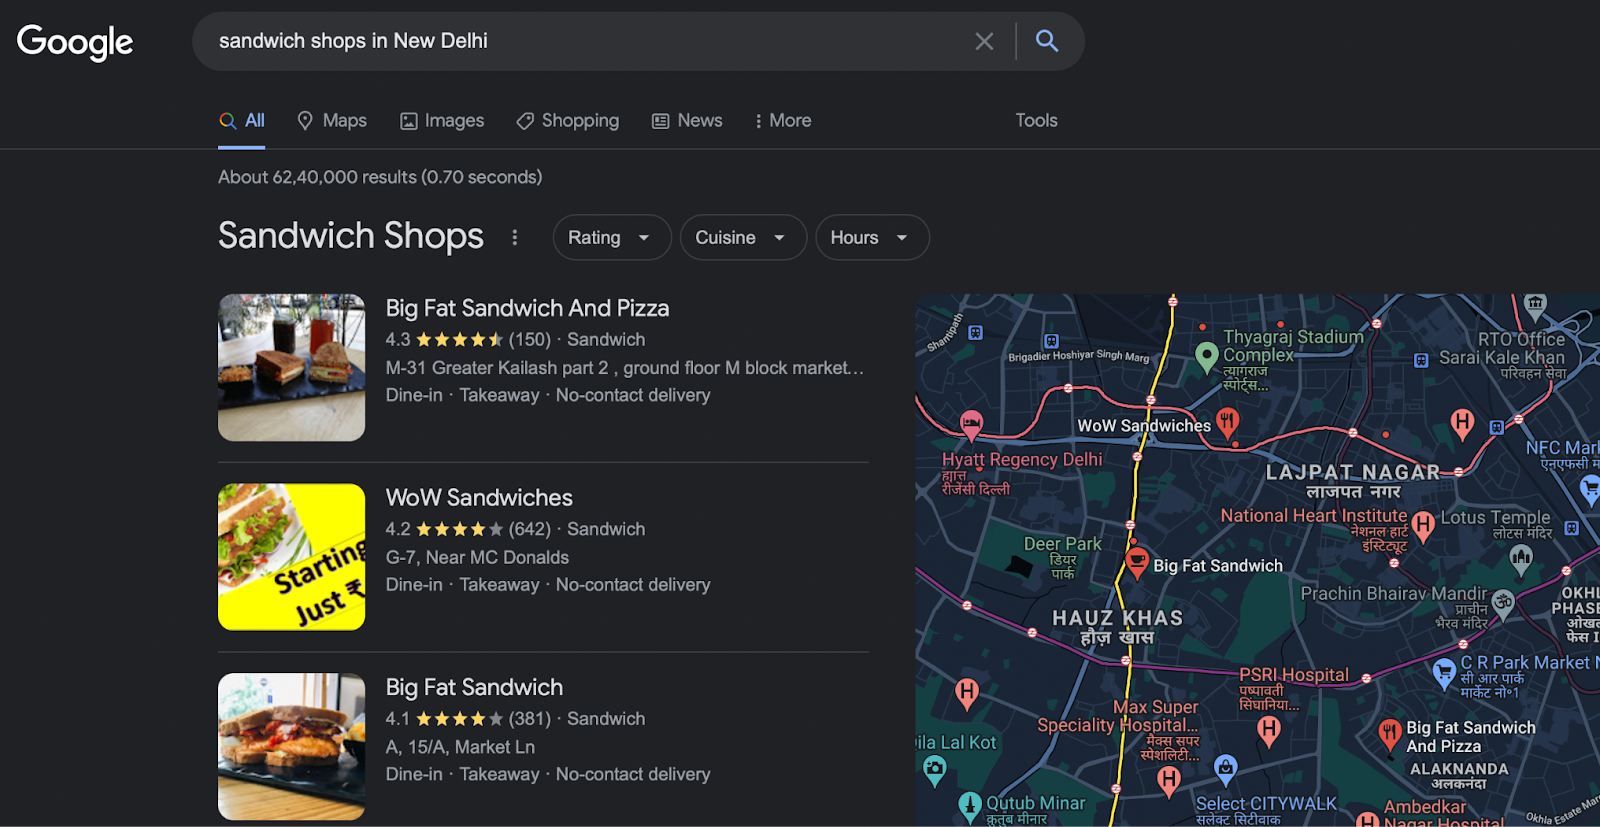1600x827 pixels.
Task: Open WoW Sandwiches listing title
Action: coord(479,498)
